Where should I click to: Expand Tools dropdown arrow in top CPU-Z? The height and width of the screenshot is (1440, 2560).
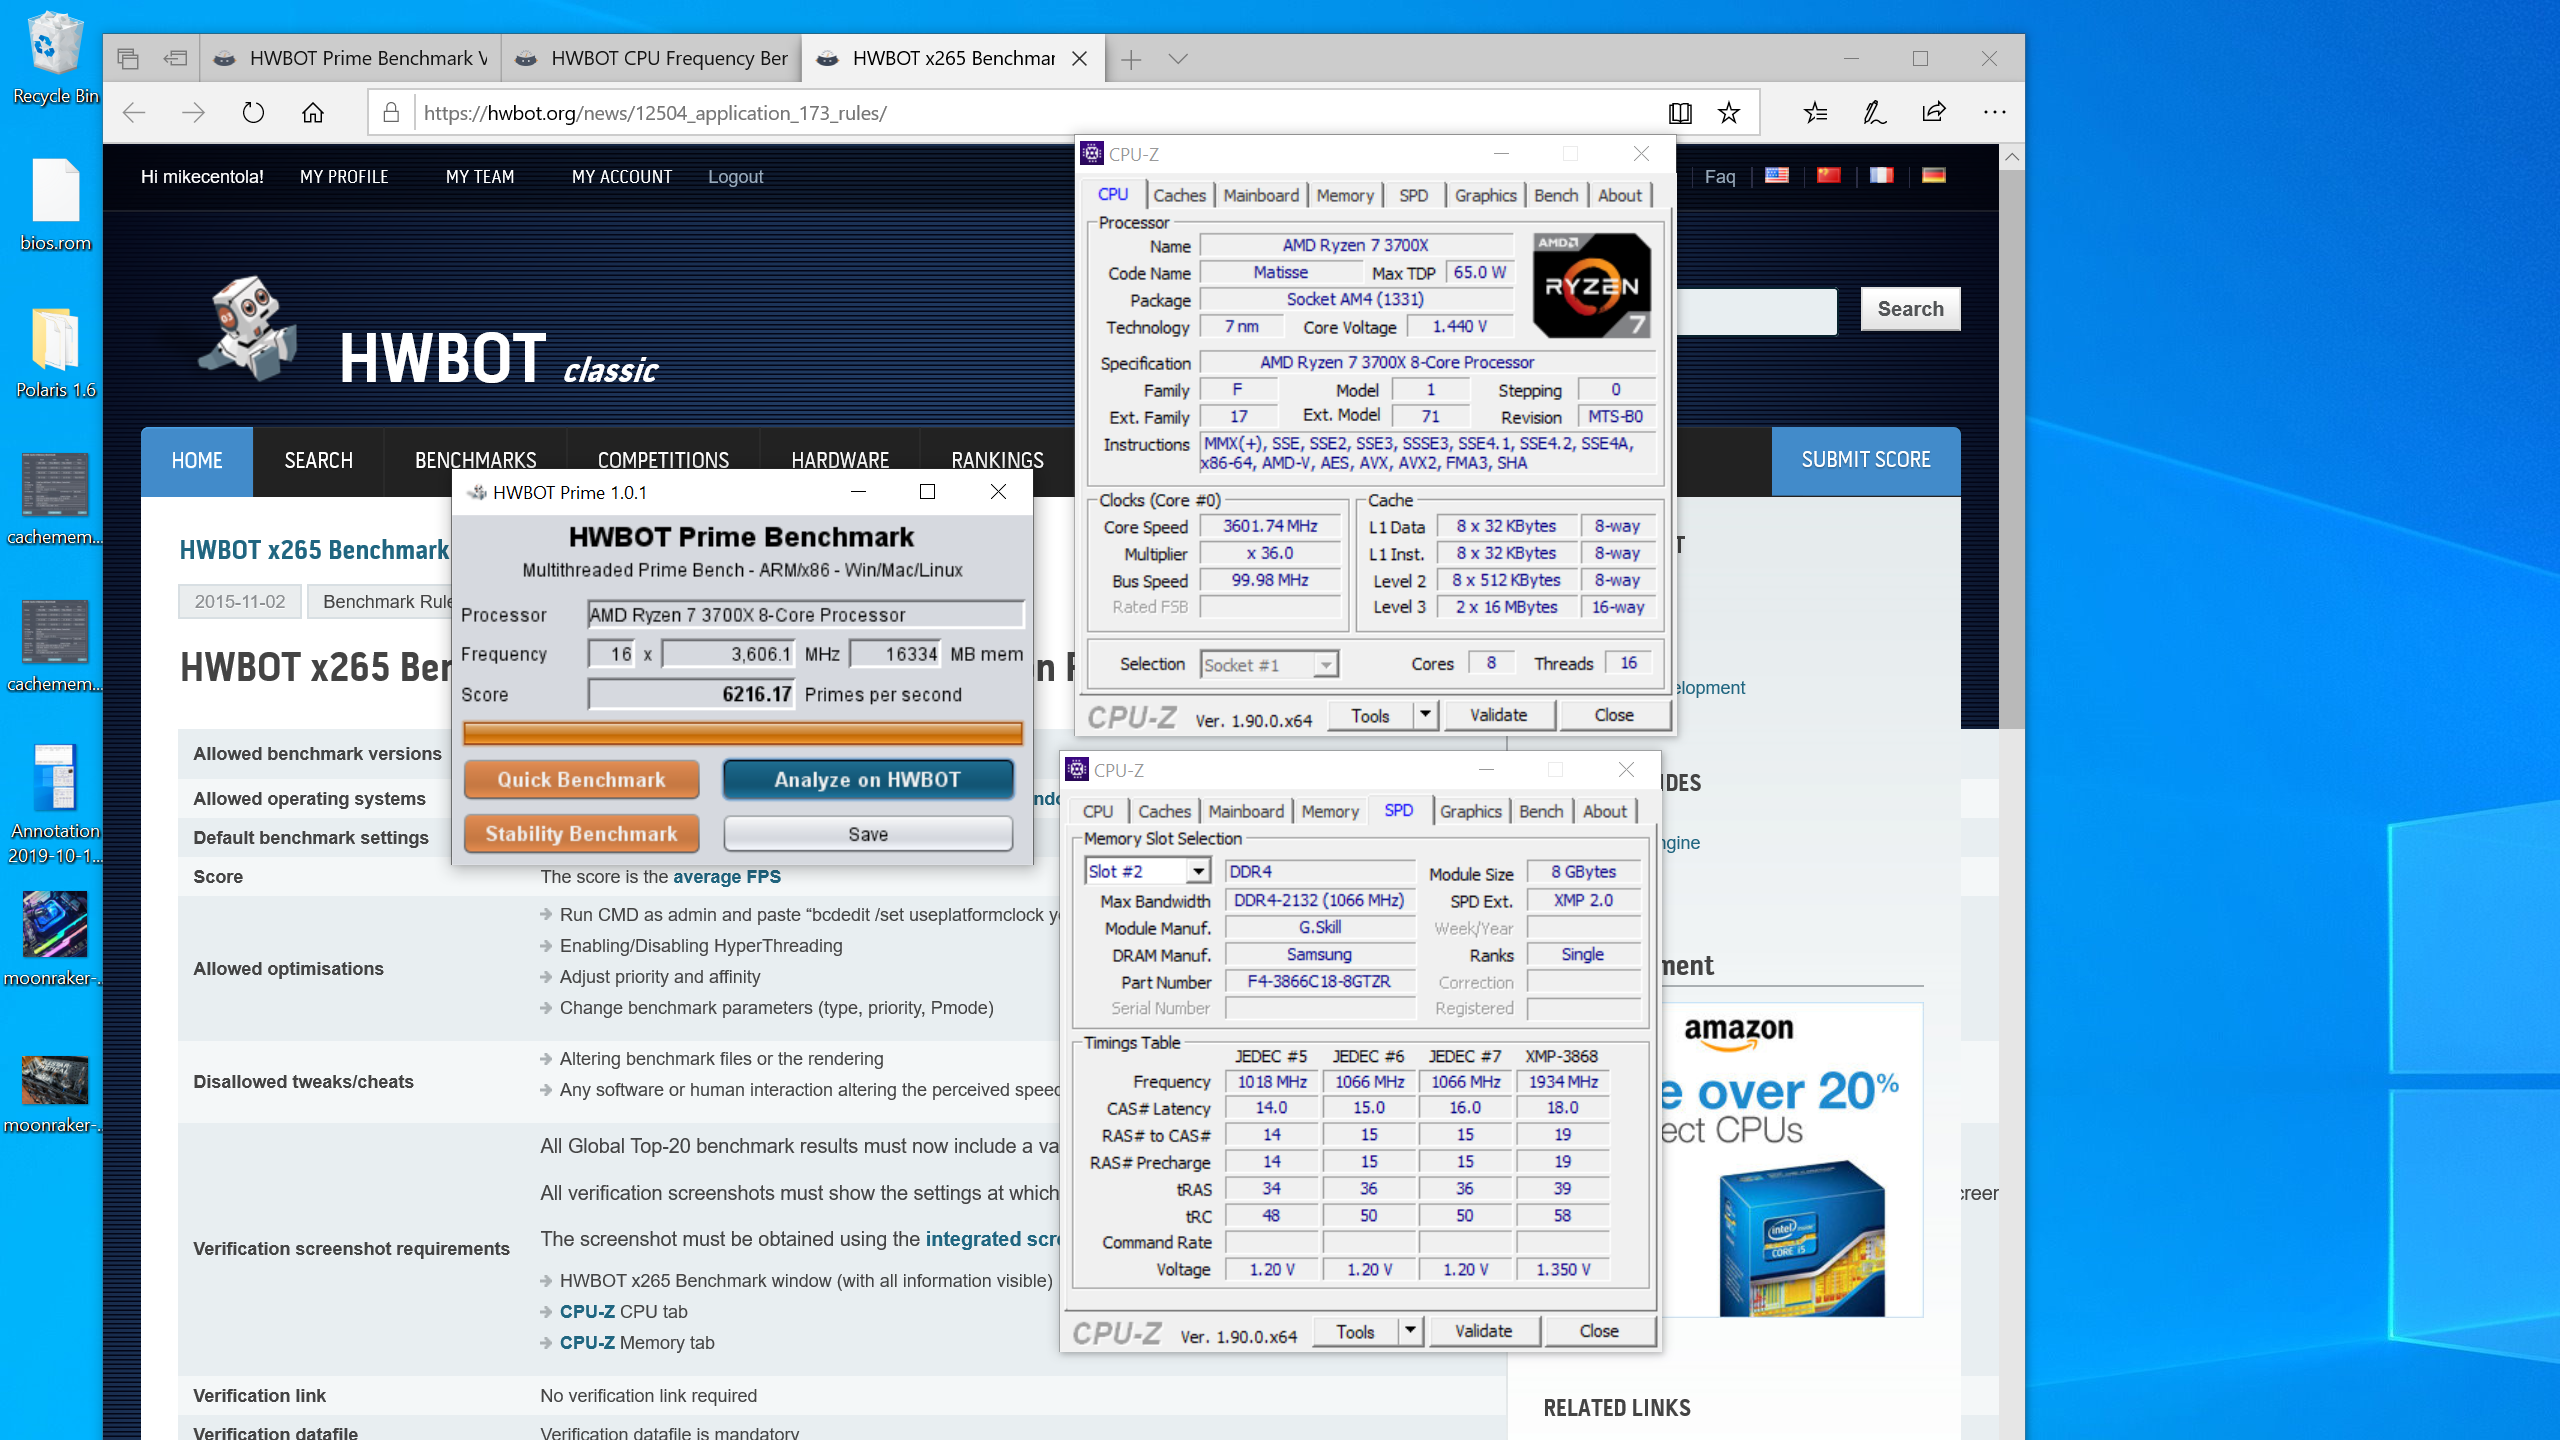click(x=1425, y=715)
